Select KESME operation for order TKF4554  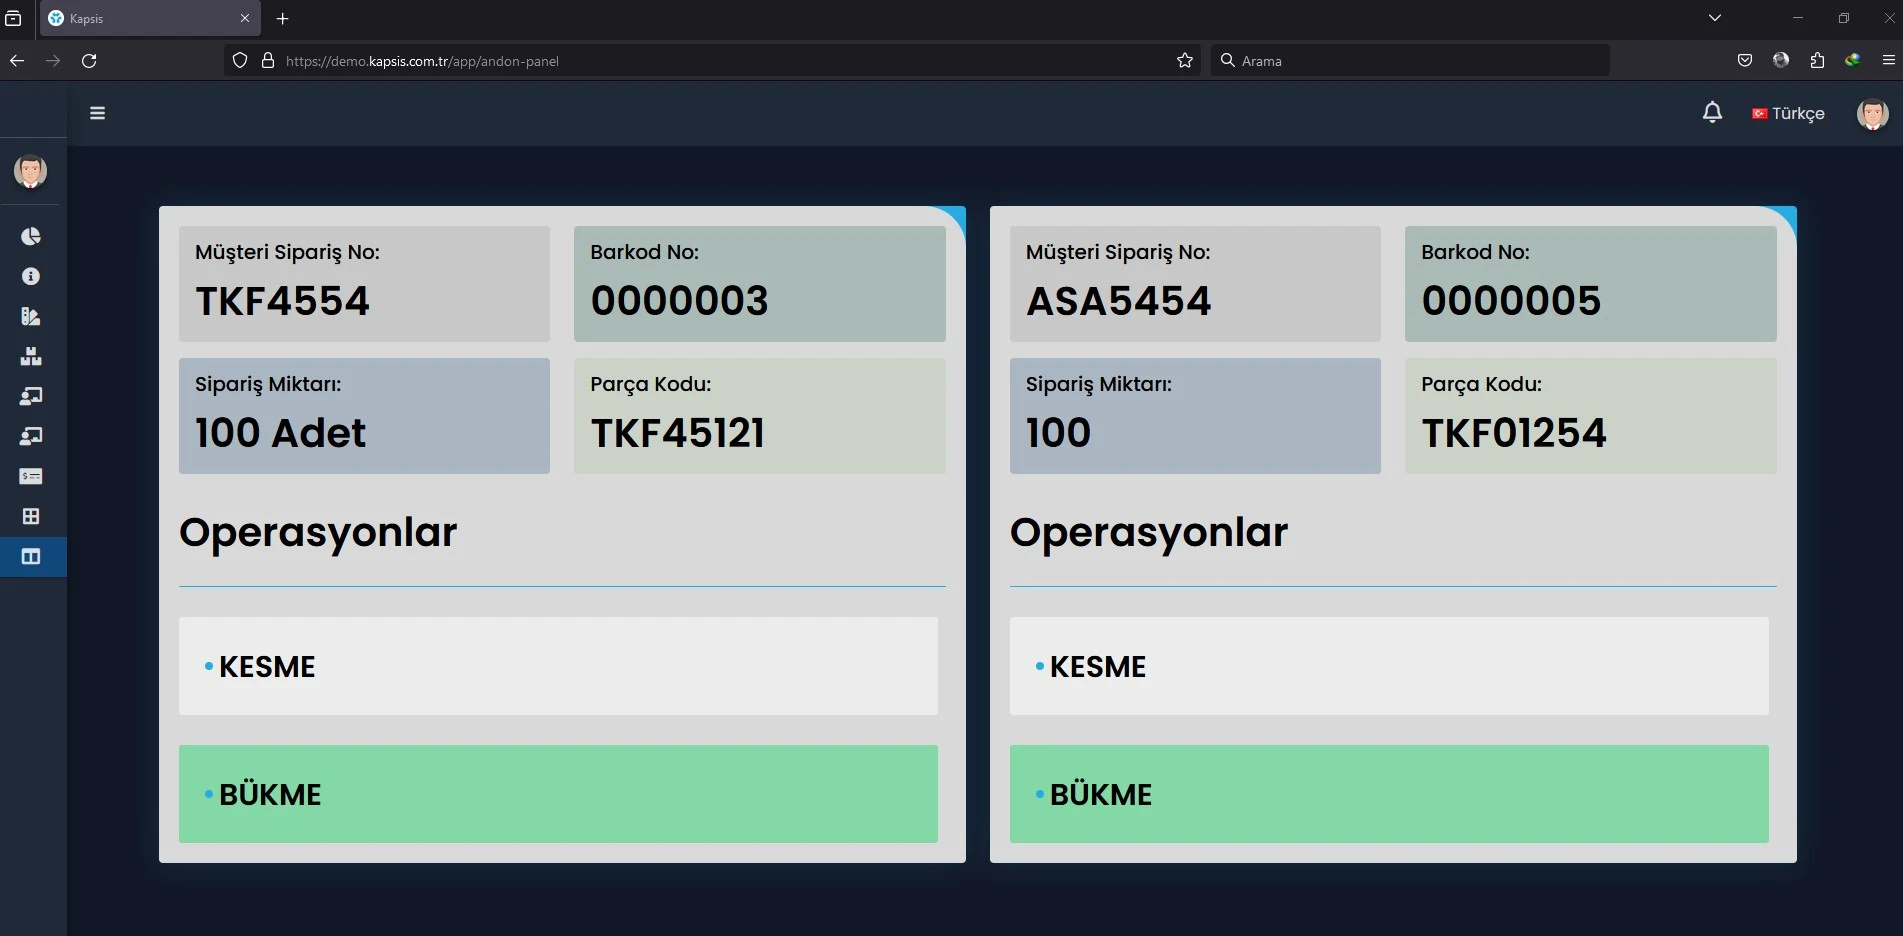(558, 666)
